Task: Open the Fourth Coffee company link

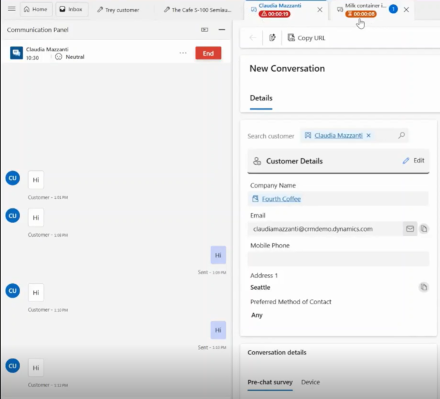Action: click(281, 199)
